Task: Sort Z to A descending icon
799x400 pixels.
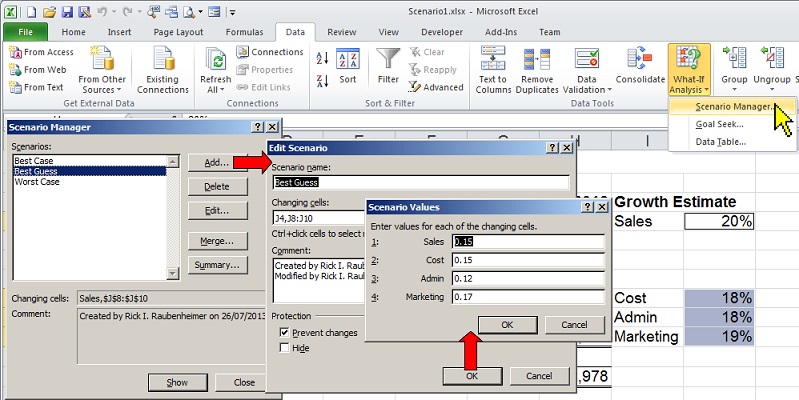Action: coord(323,81)
